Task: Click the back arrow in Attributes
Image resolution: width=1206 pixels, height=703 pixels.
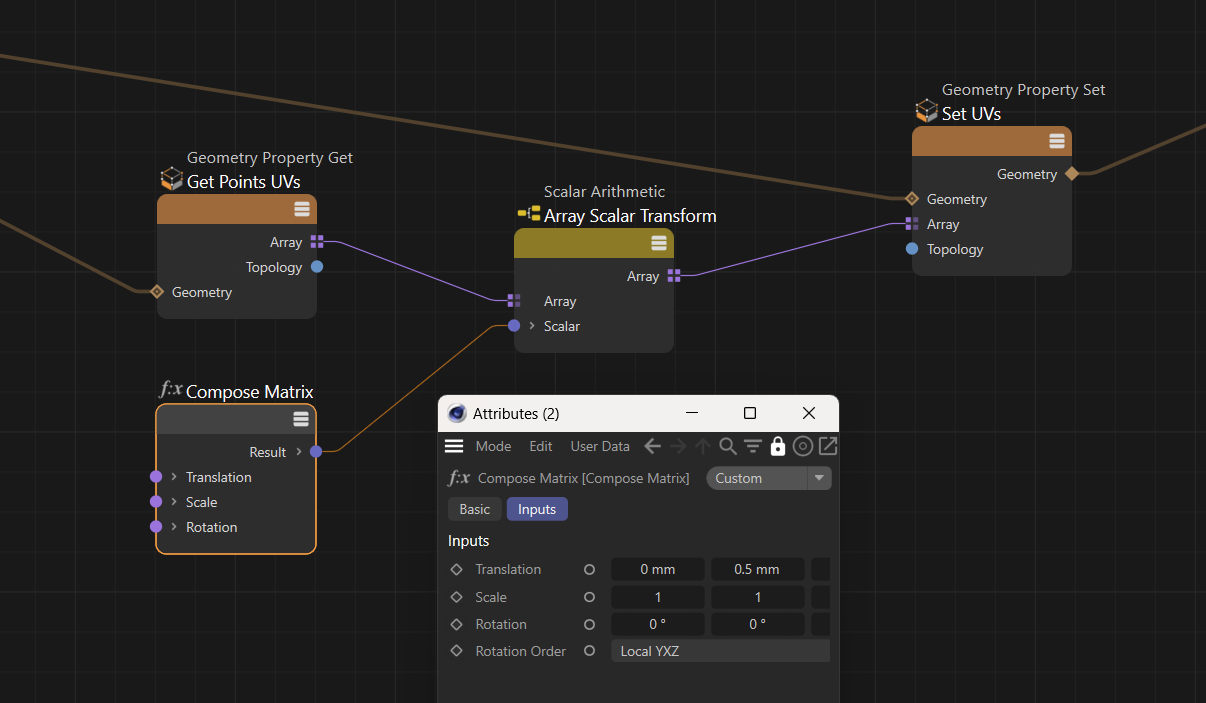Action: click(x=653, y=446)
